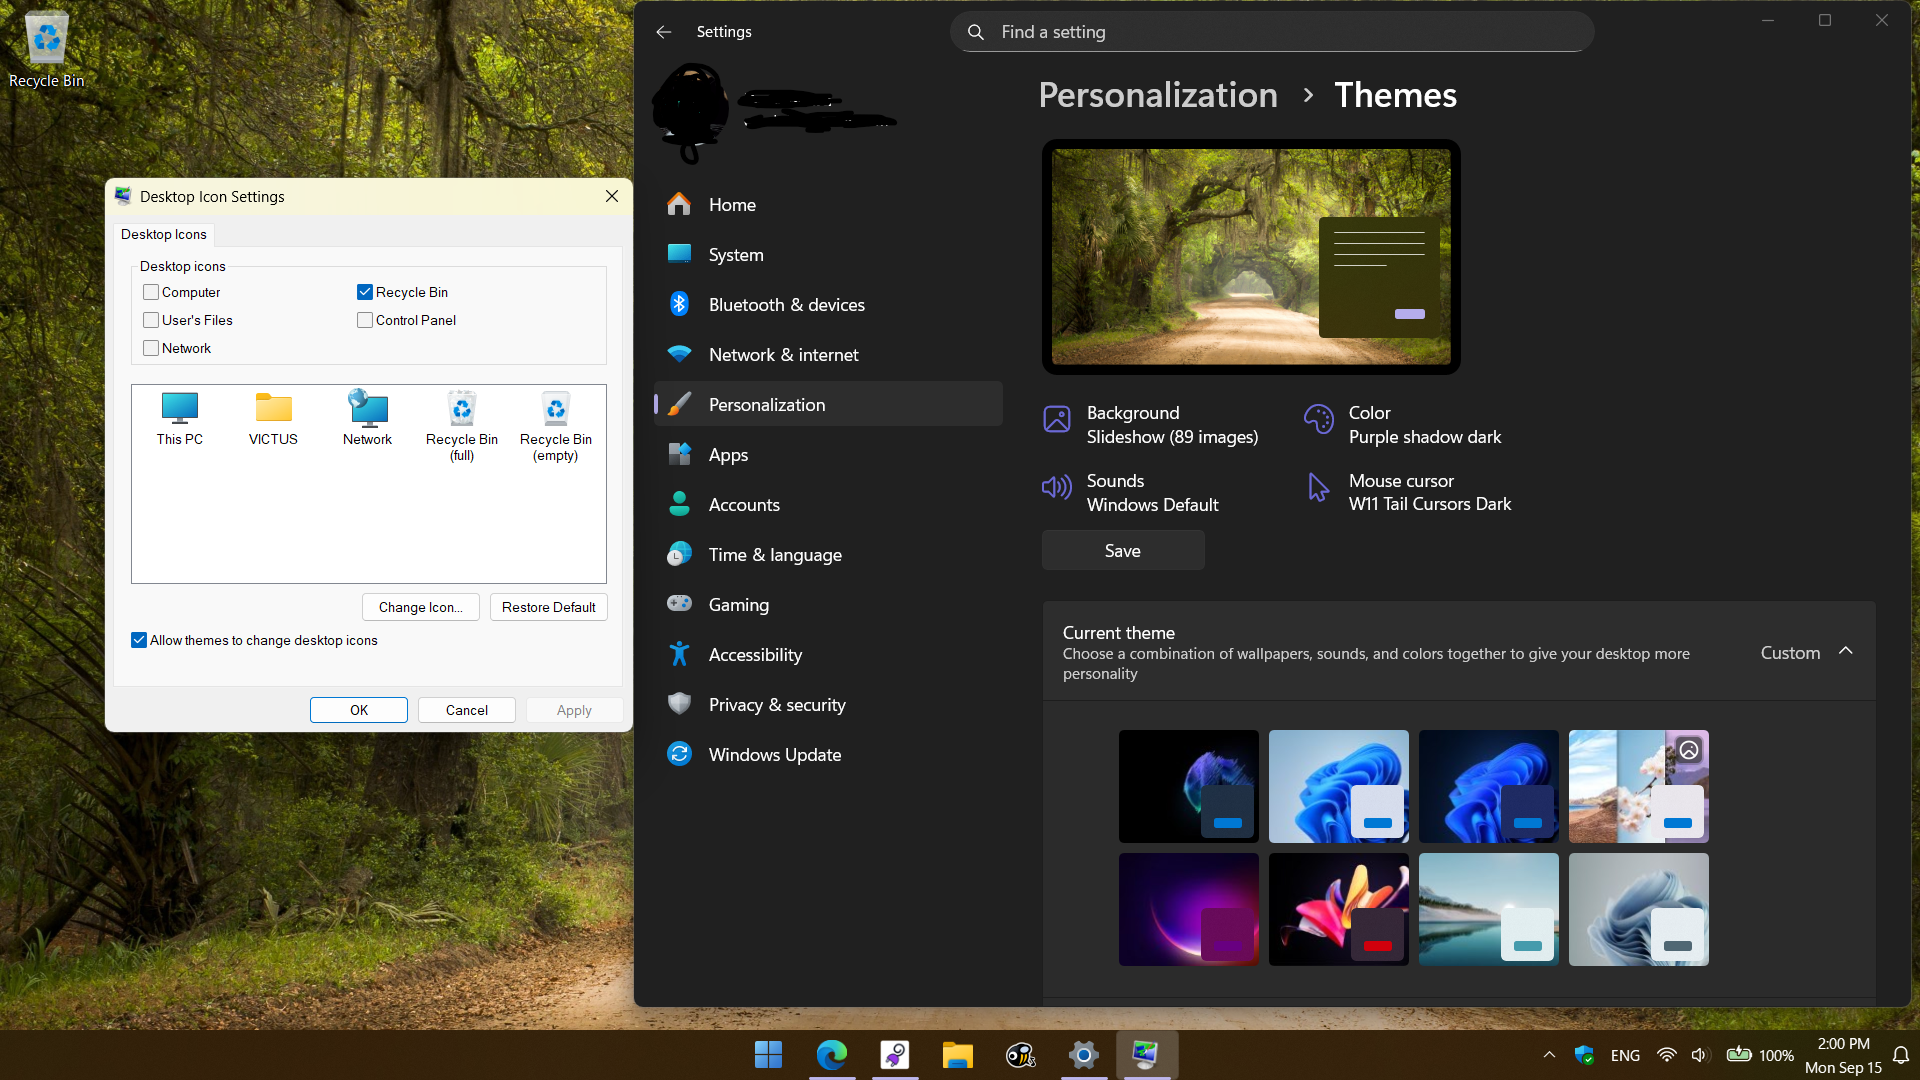Screen dimensions: 1920x1080
Task: Click the Personalization breadcrumb link
Action: pyautogui.click(x=1158, y=95)
